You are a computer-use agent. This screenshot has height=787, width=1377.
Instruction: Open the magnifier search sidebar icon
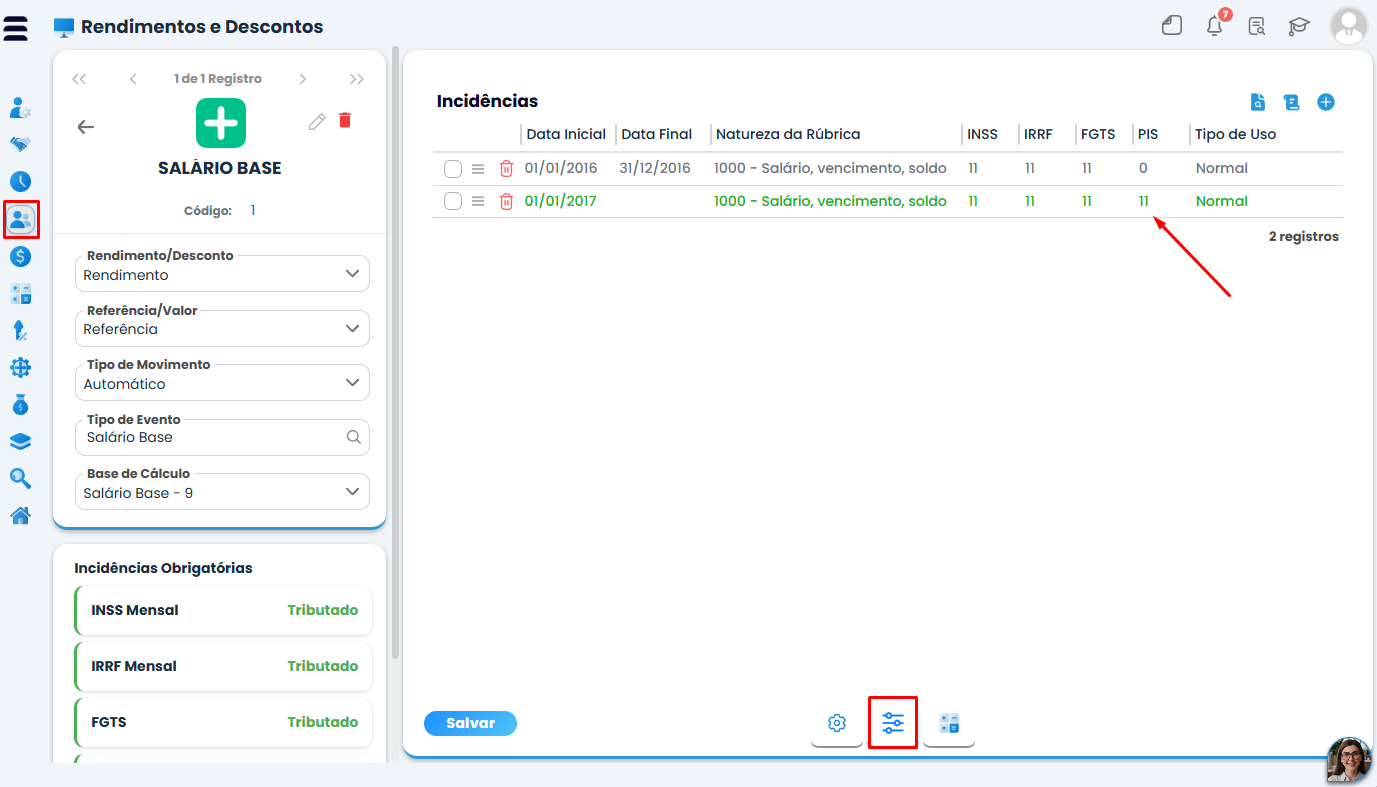(x=20, y=478)
